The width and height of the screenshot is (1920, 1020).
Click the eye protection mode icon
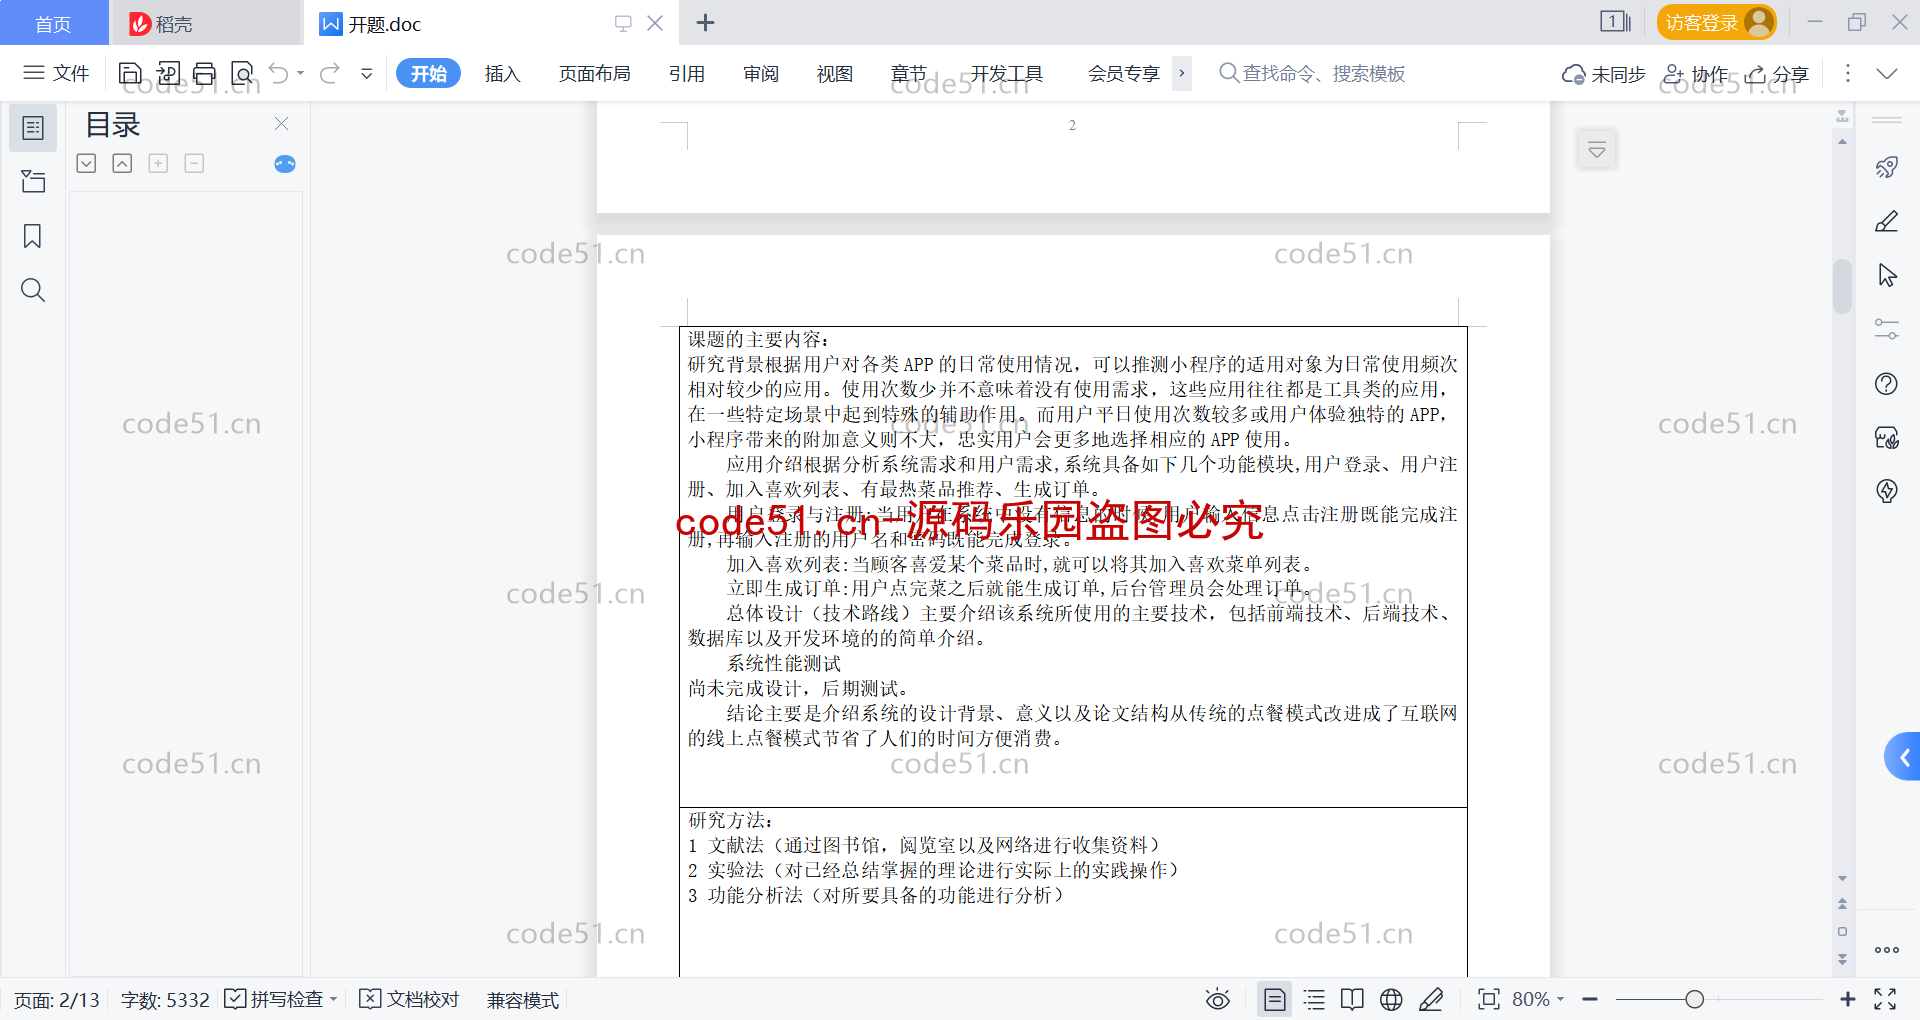click(x=1217, y=999)
